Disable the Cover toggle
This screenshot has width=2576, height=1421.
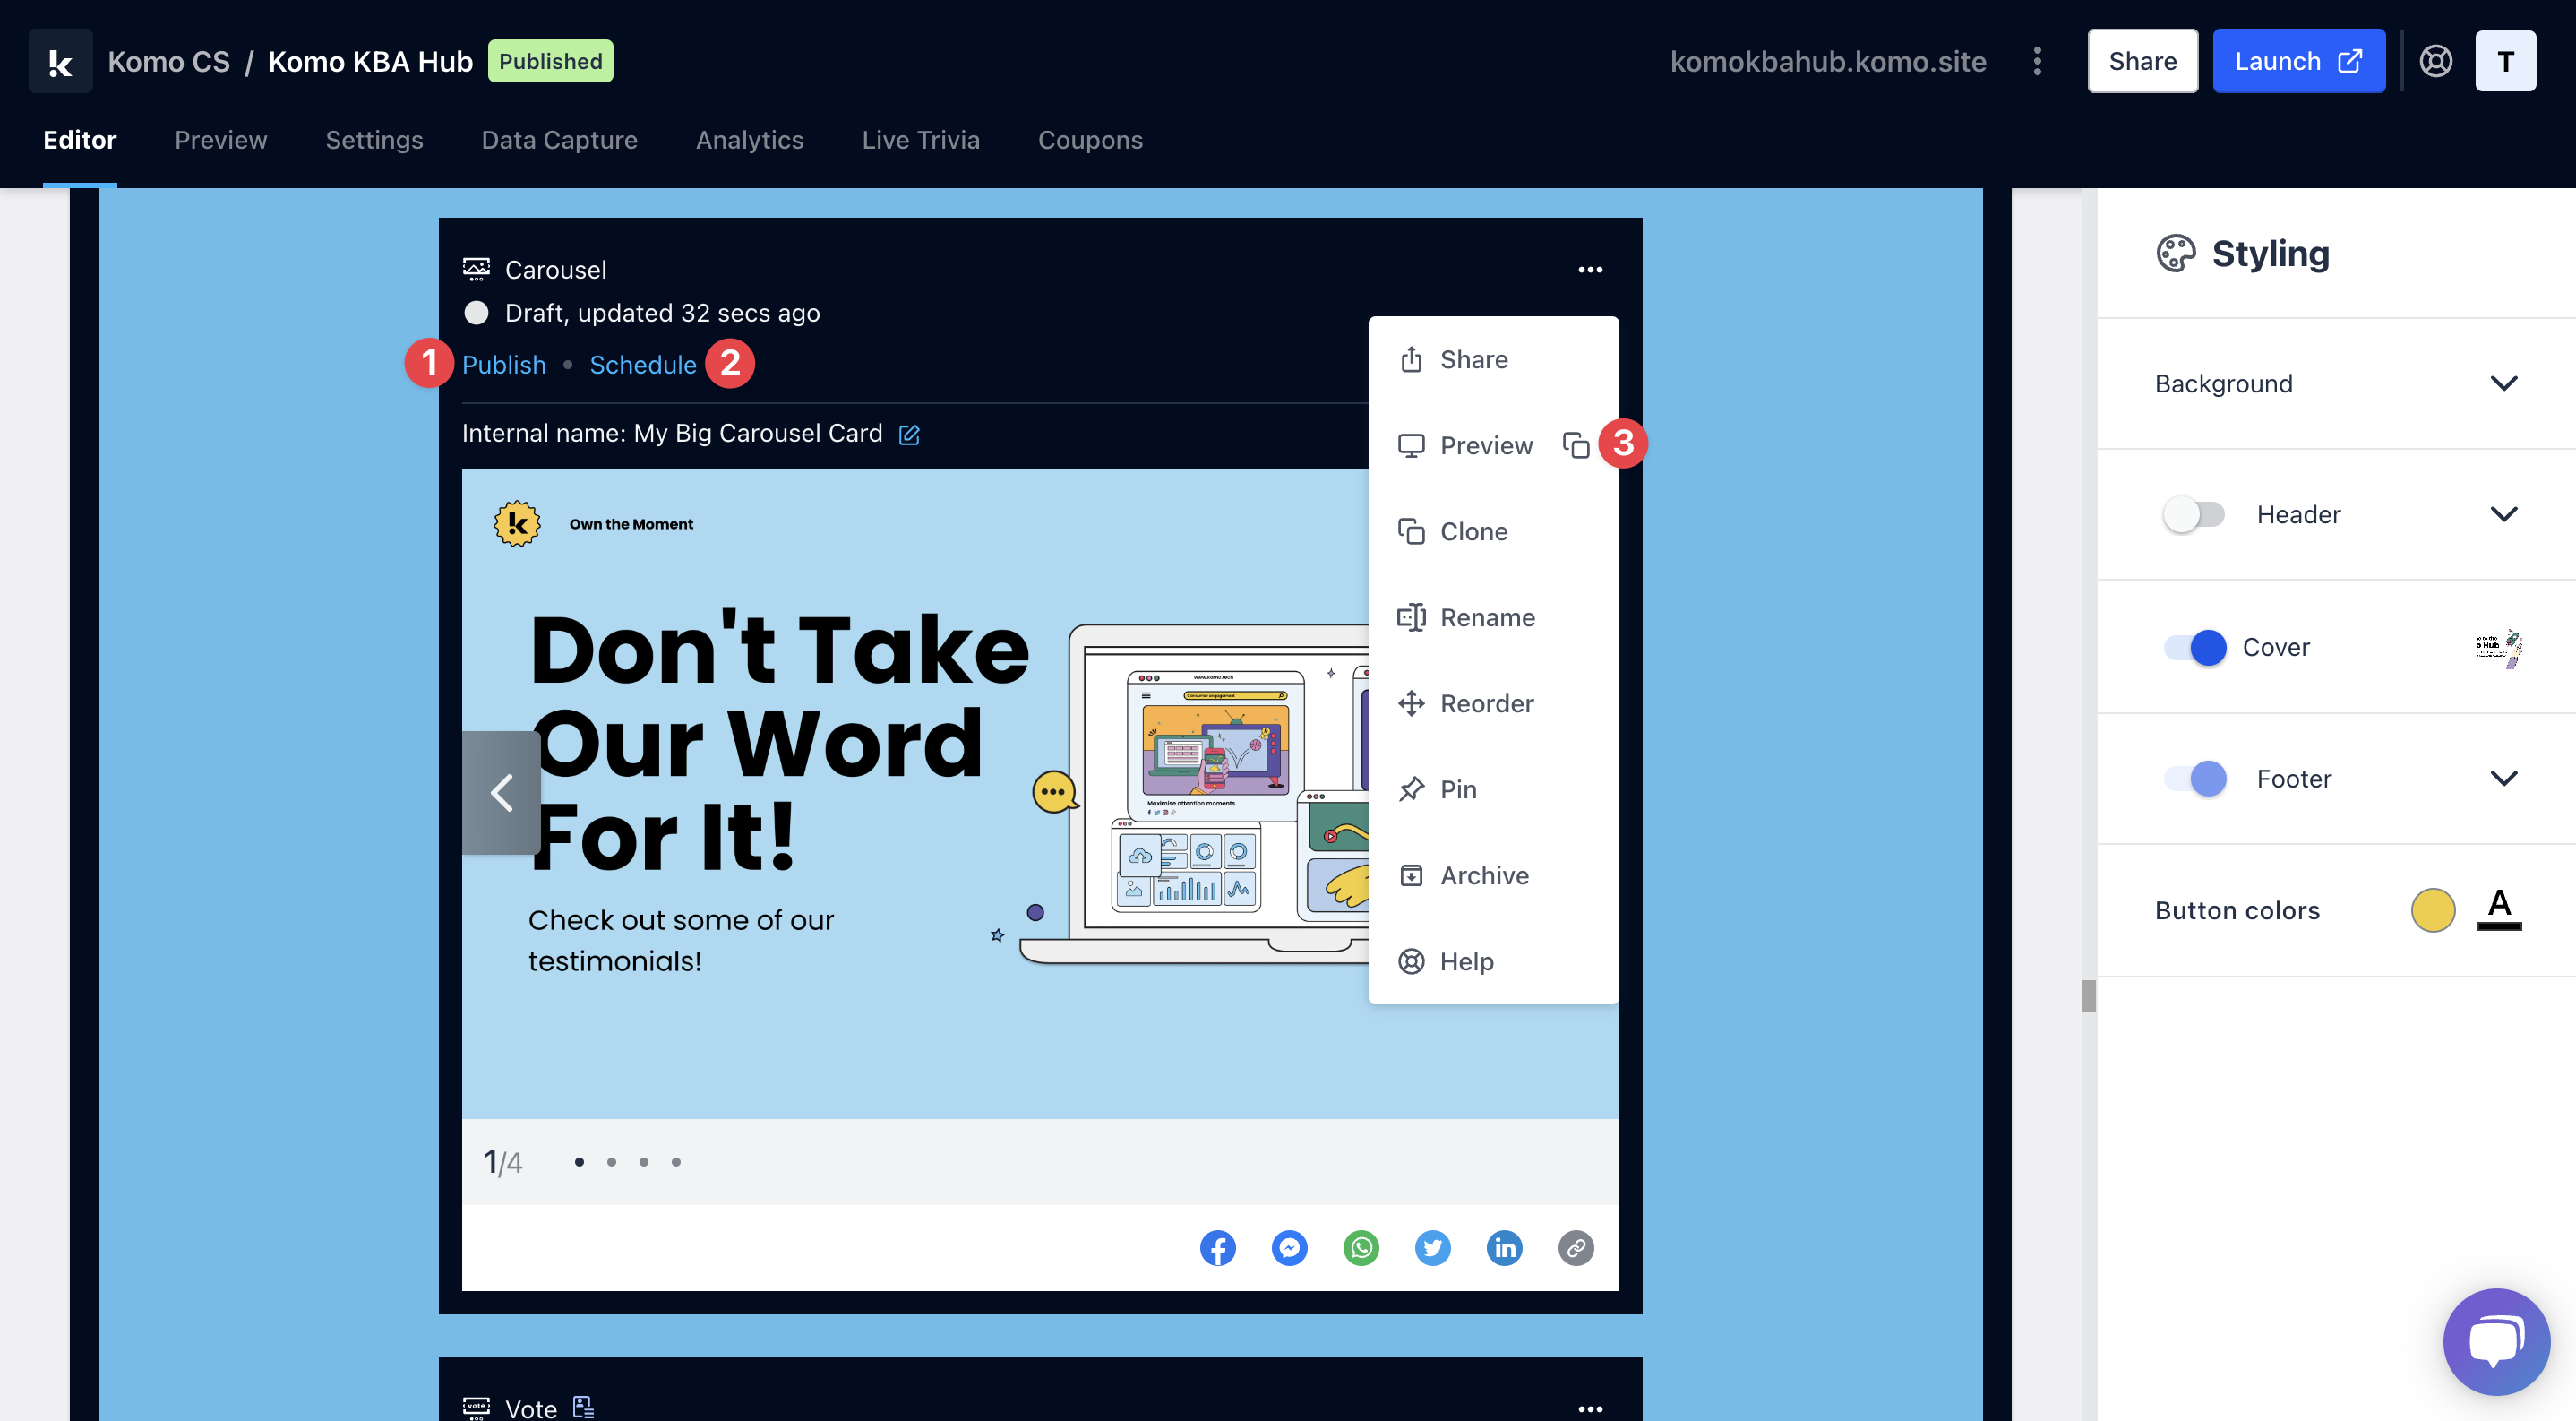(x=2194, y=647)
